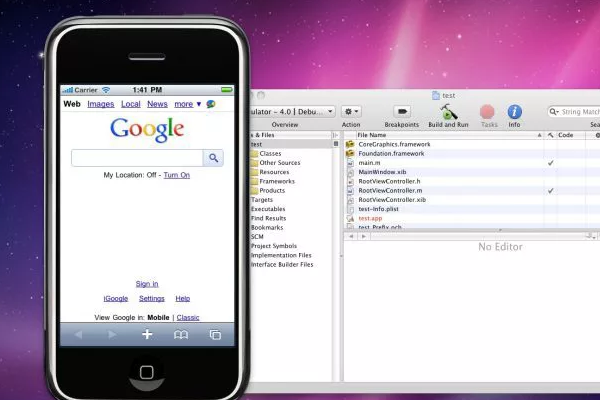This screenshot has height=400, width=600.
Task: Sort by the File Name column header
Action: (449, 135)
